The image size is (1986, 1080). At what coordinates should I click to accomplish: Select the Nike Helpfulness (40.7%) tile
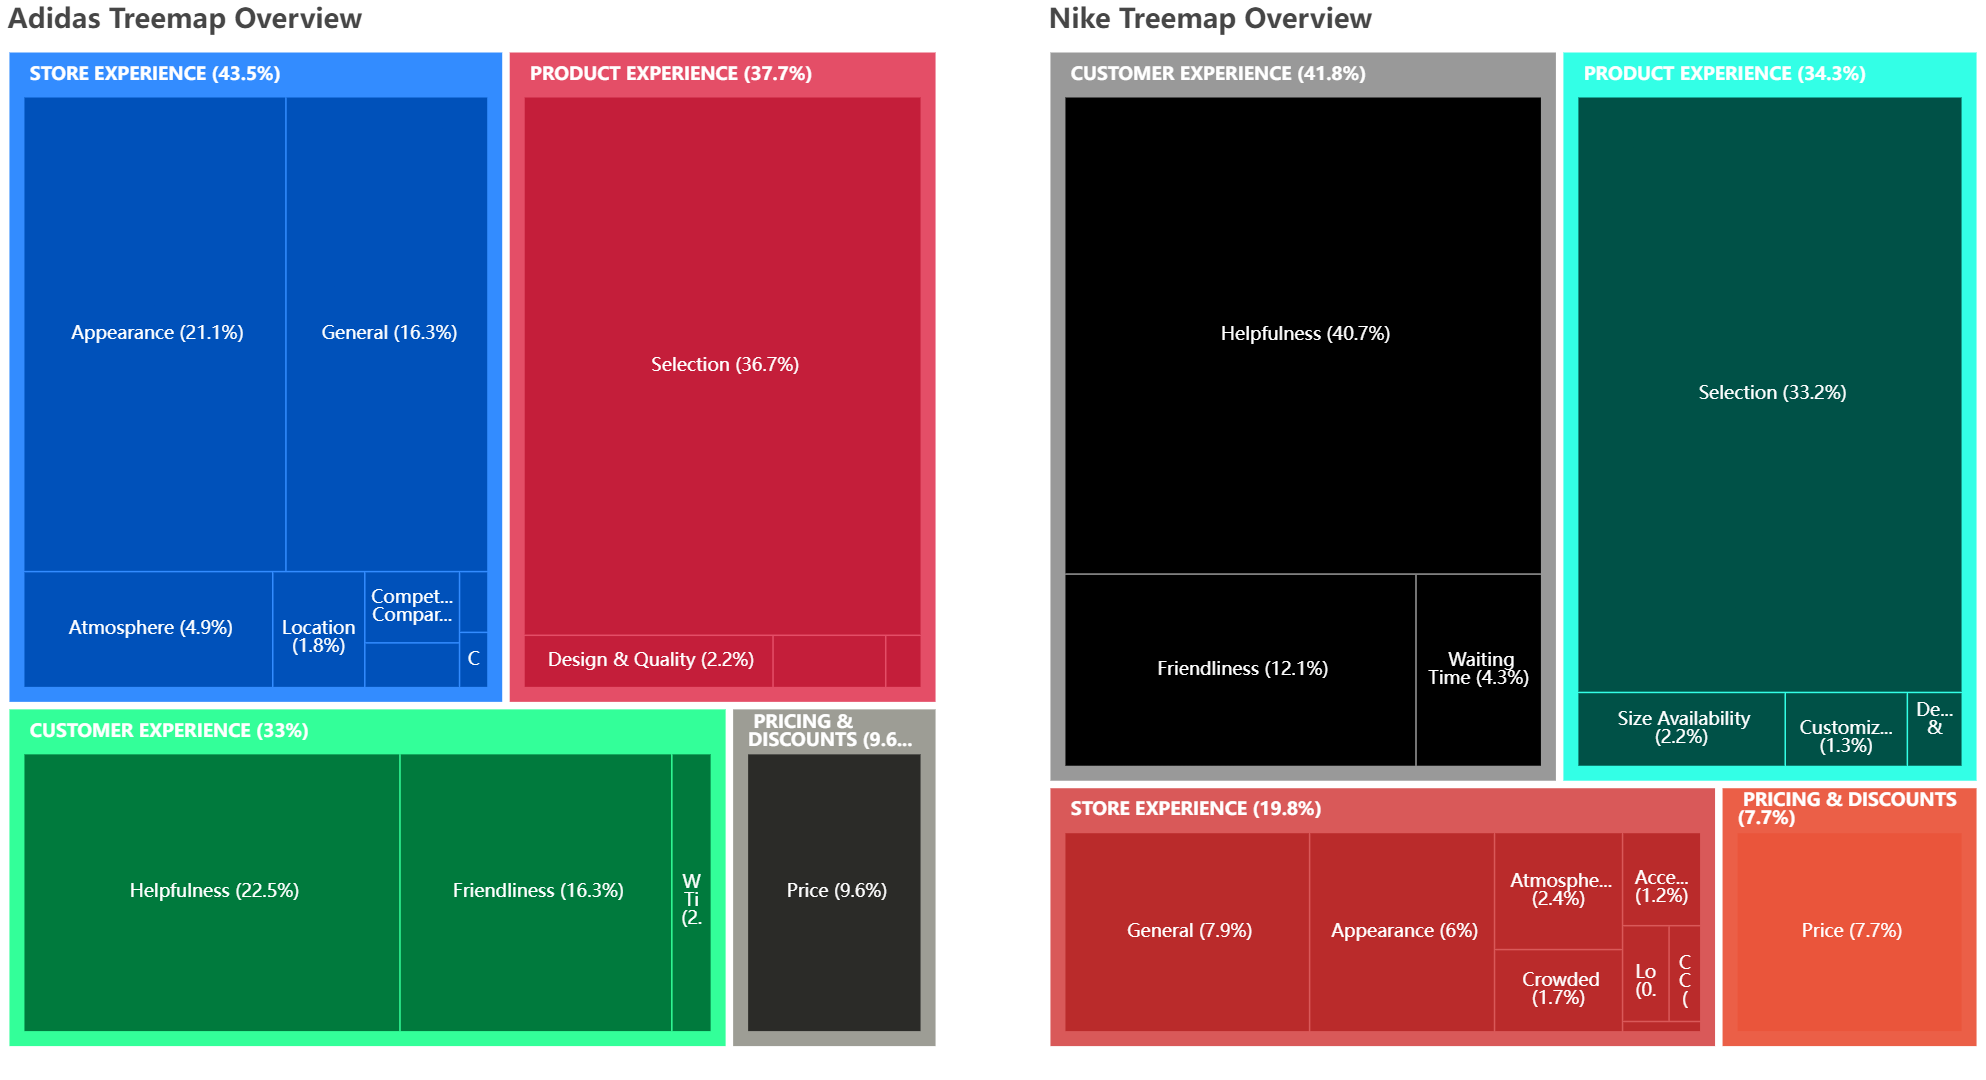1303,335
